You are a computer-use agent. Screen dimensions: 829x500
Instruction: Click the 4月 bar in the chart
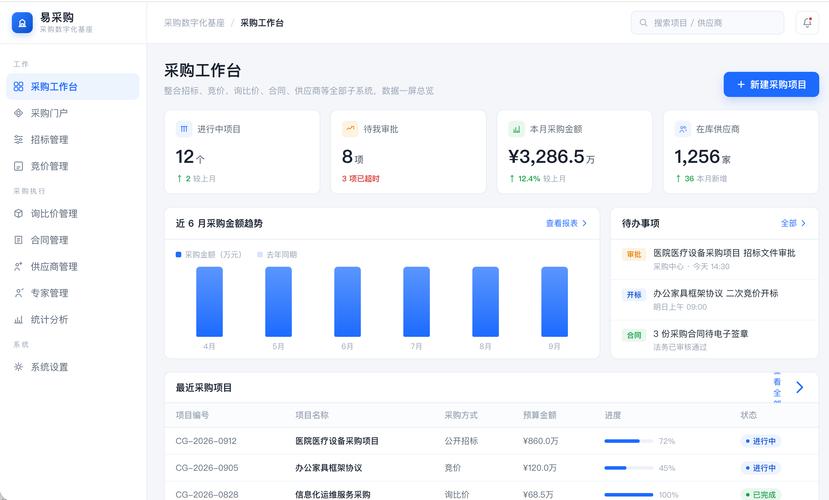coord(209,302)
